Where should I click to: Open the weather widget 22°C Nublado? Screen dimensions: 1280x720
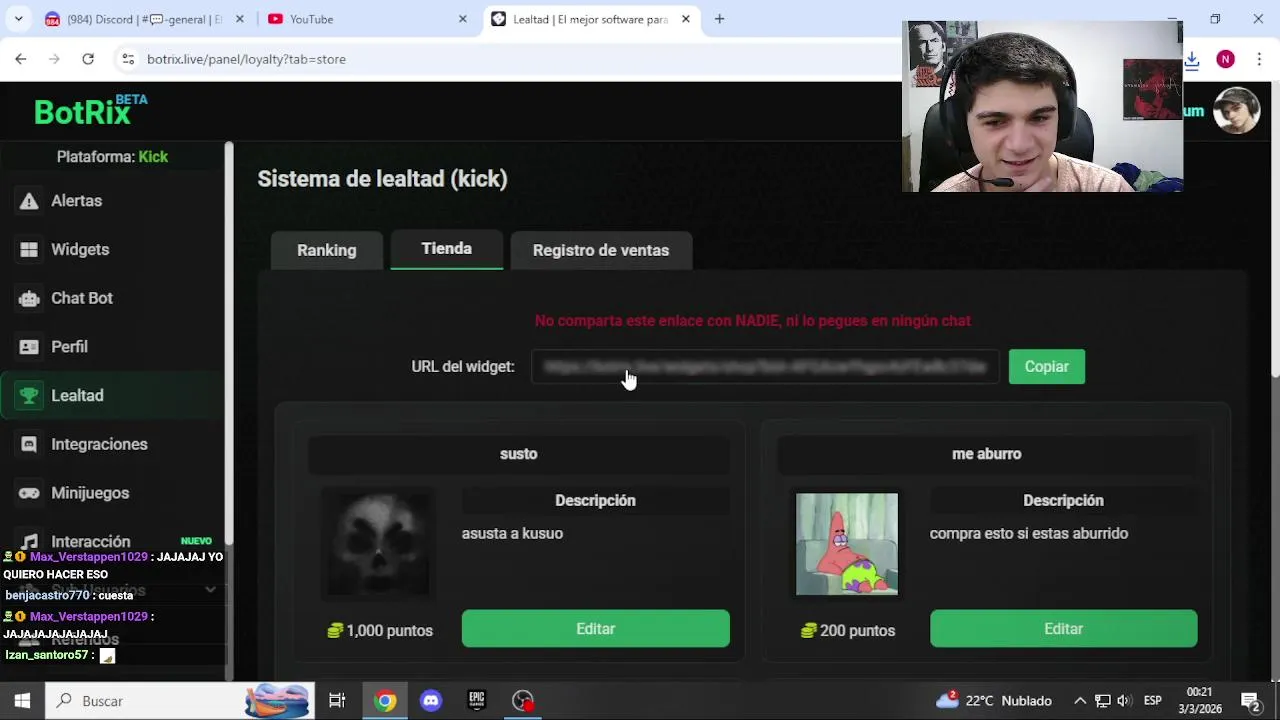(x=994, y=701)
